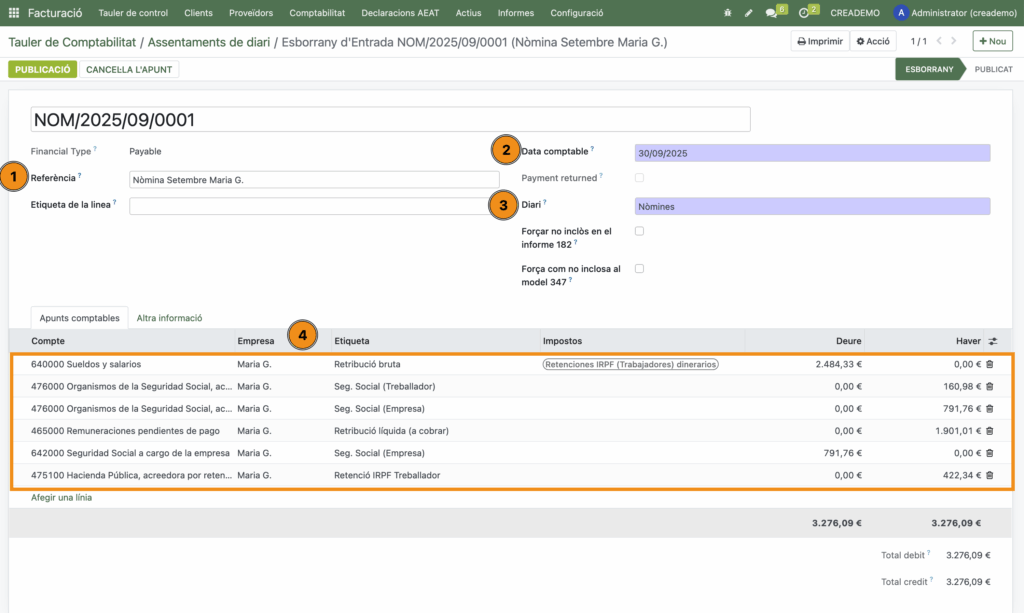Screen dimensions: 1024x613
Task: Toggle the Payment returned checkbox
Action: click(x=639, y=178)
